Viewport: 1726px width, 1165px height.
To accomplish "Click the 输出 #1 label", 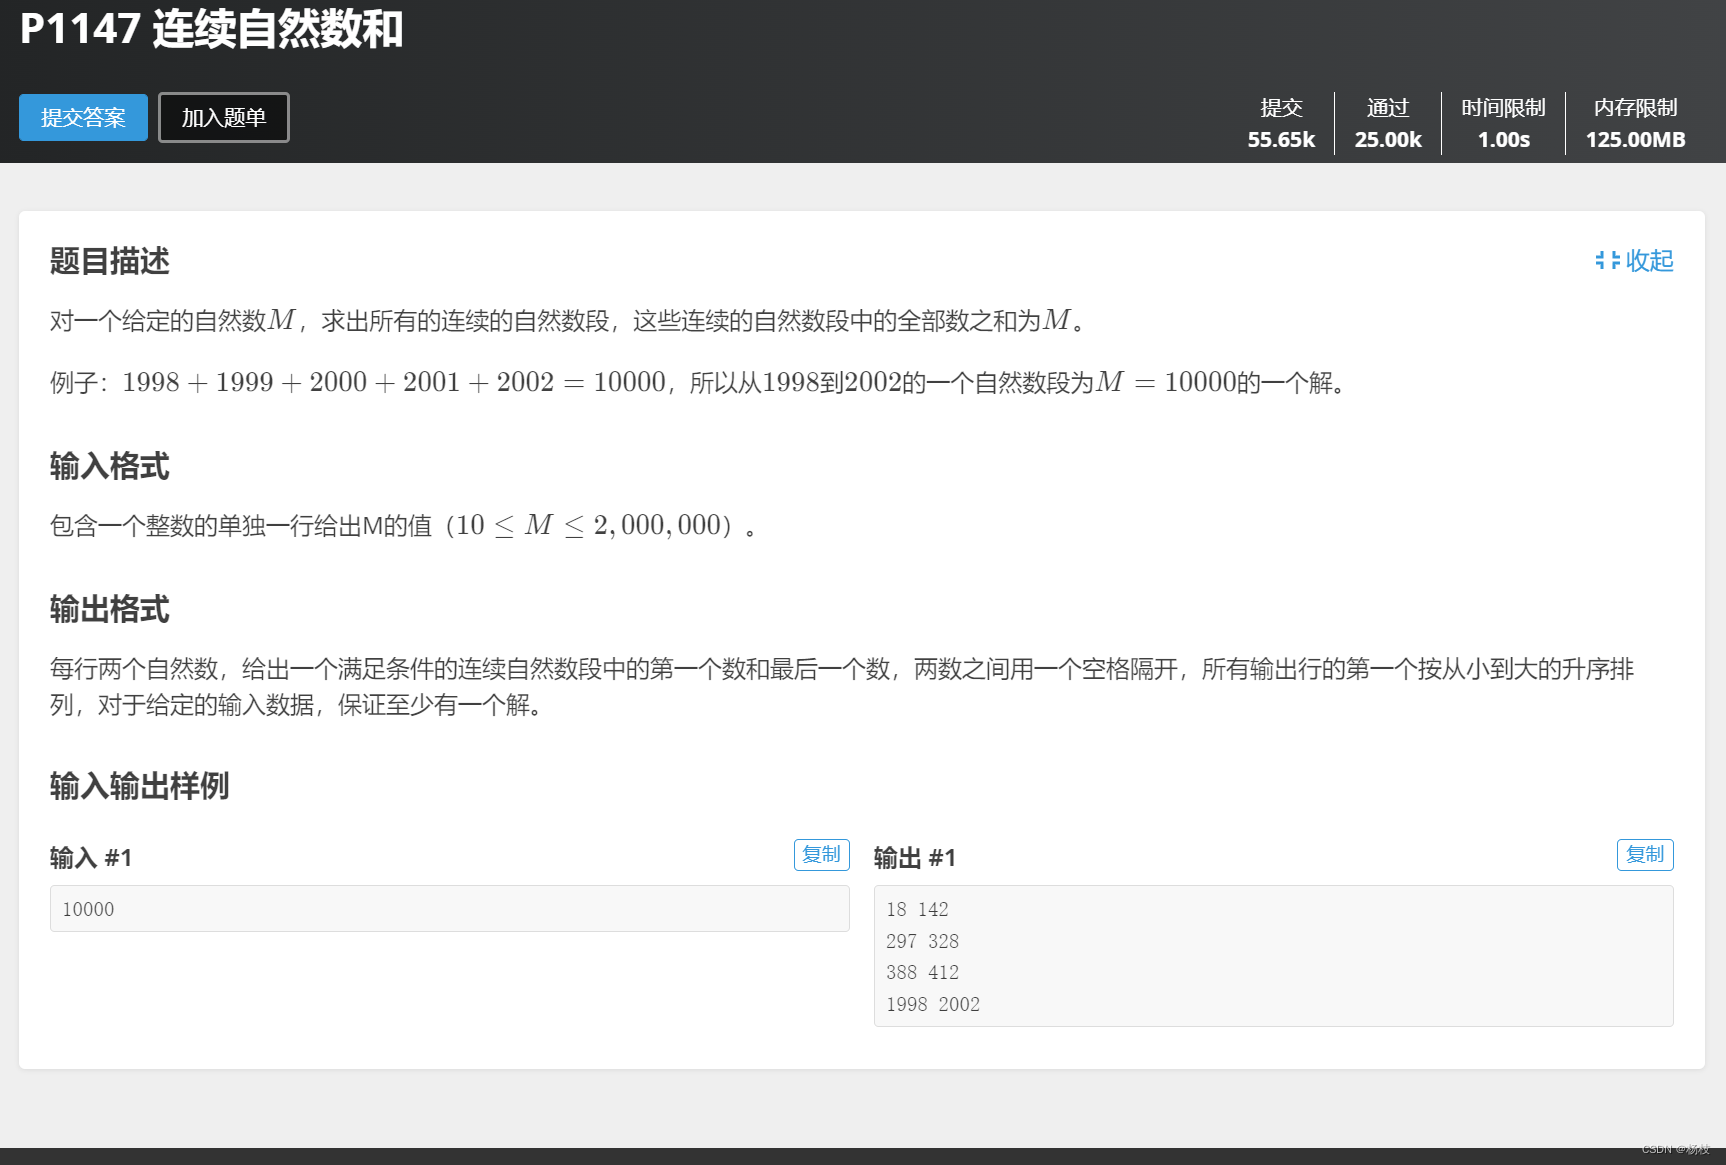I will 914,857.
